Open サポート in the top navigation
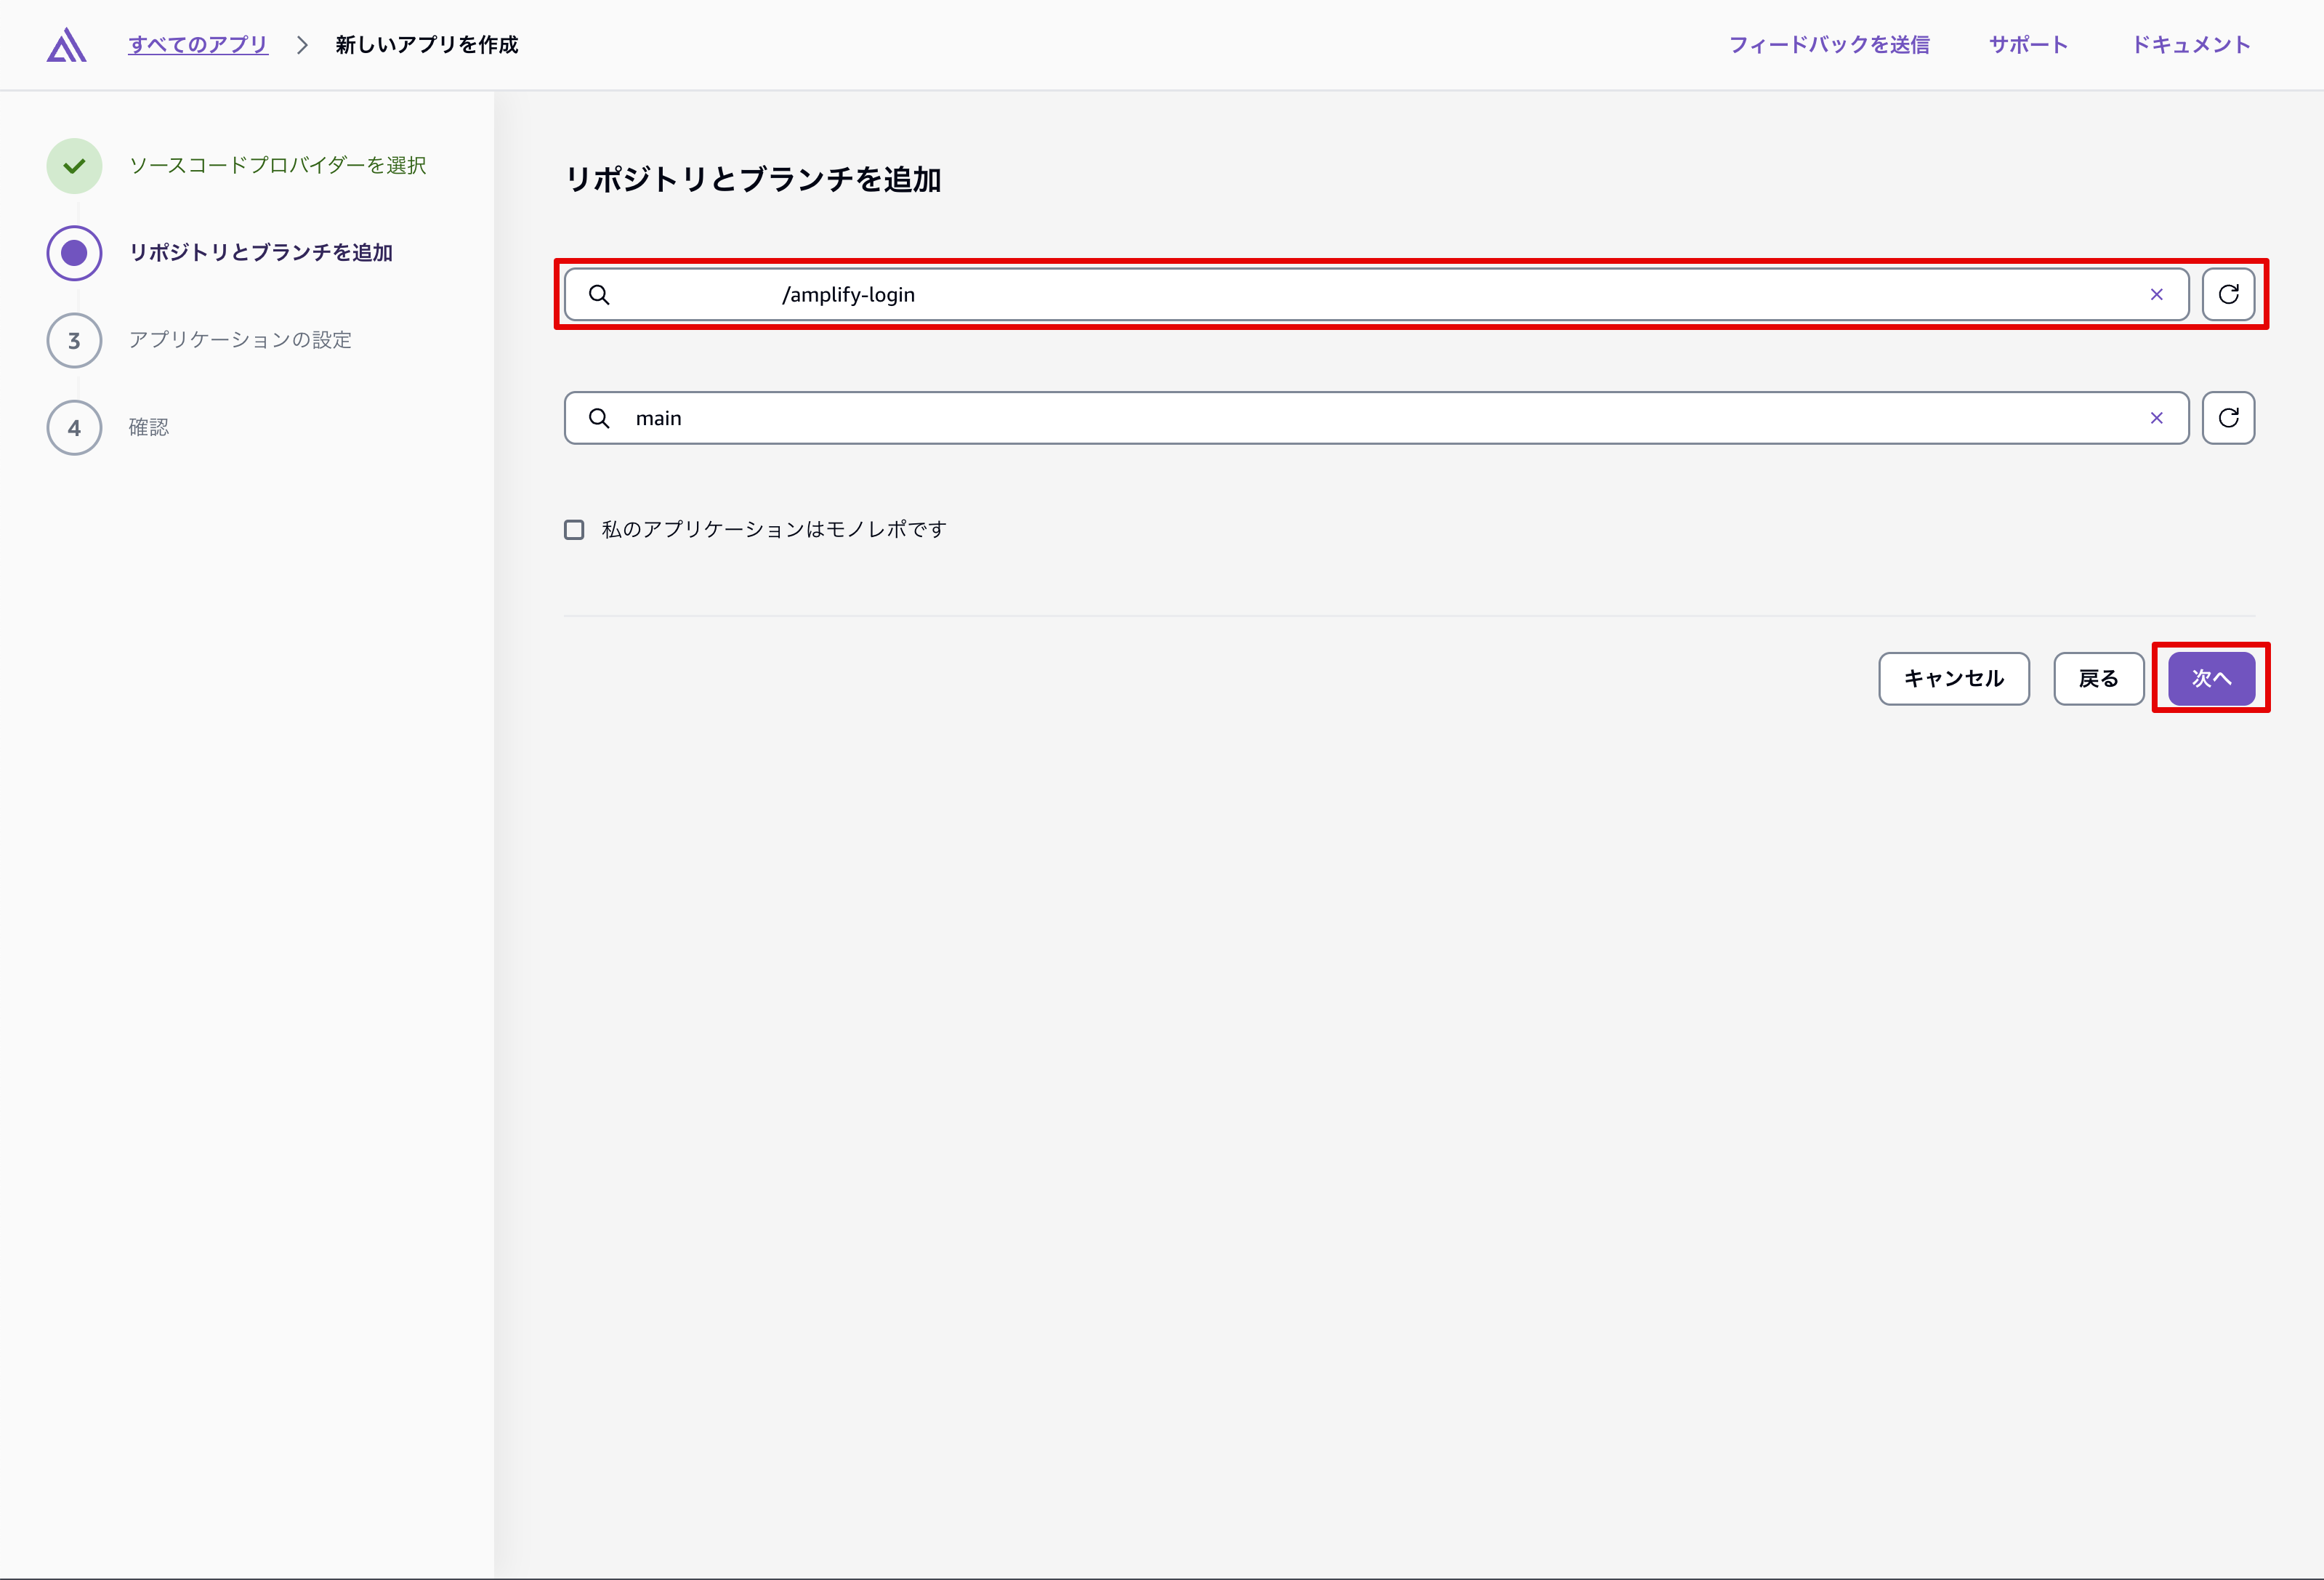Viewport: 2324px width, 1580px height. coord(2028,45)
